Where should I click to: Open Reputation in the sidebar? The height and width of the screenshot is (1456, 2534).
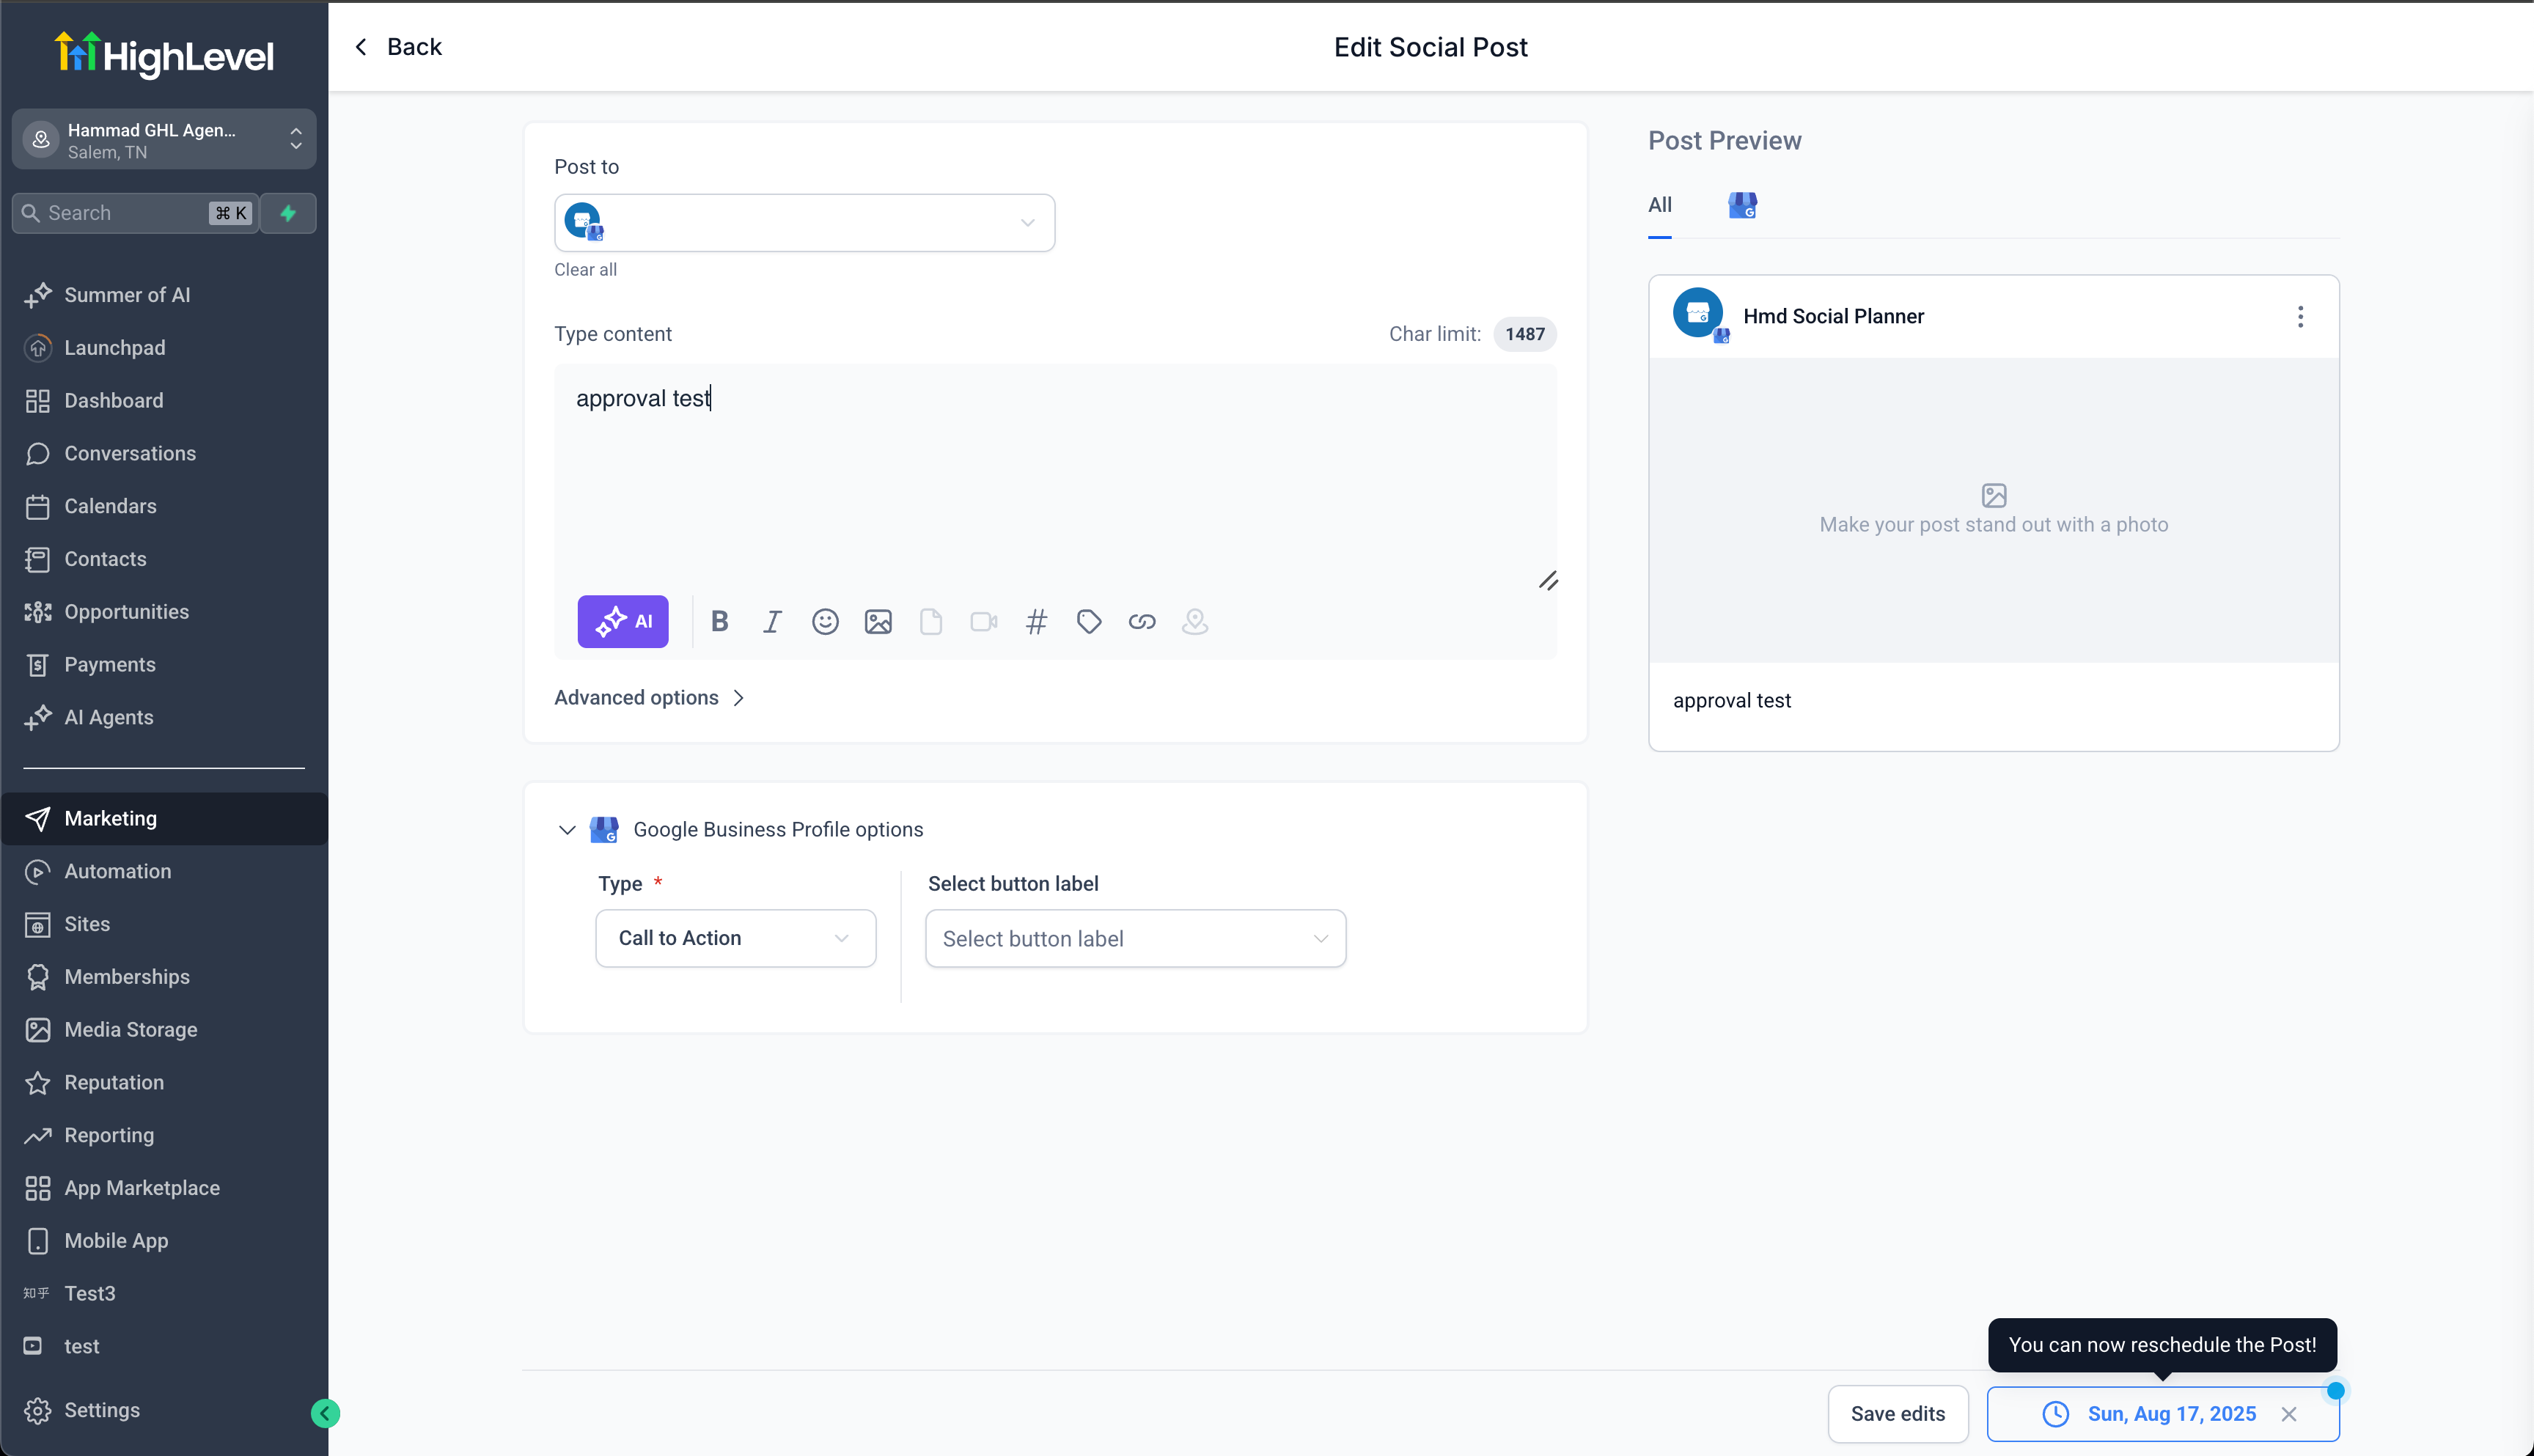coord(113,1082)
